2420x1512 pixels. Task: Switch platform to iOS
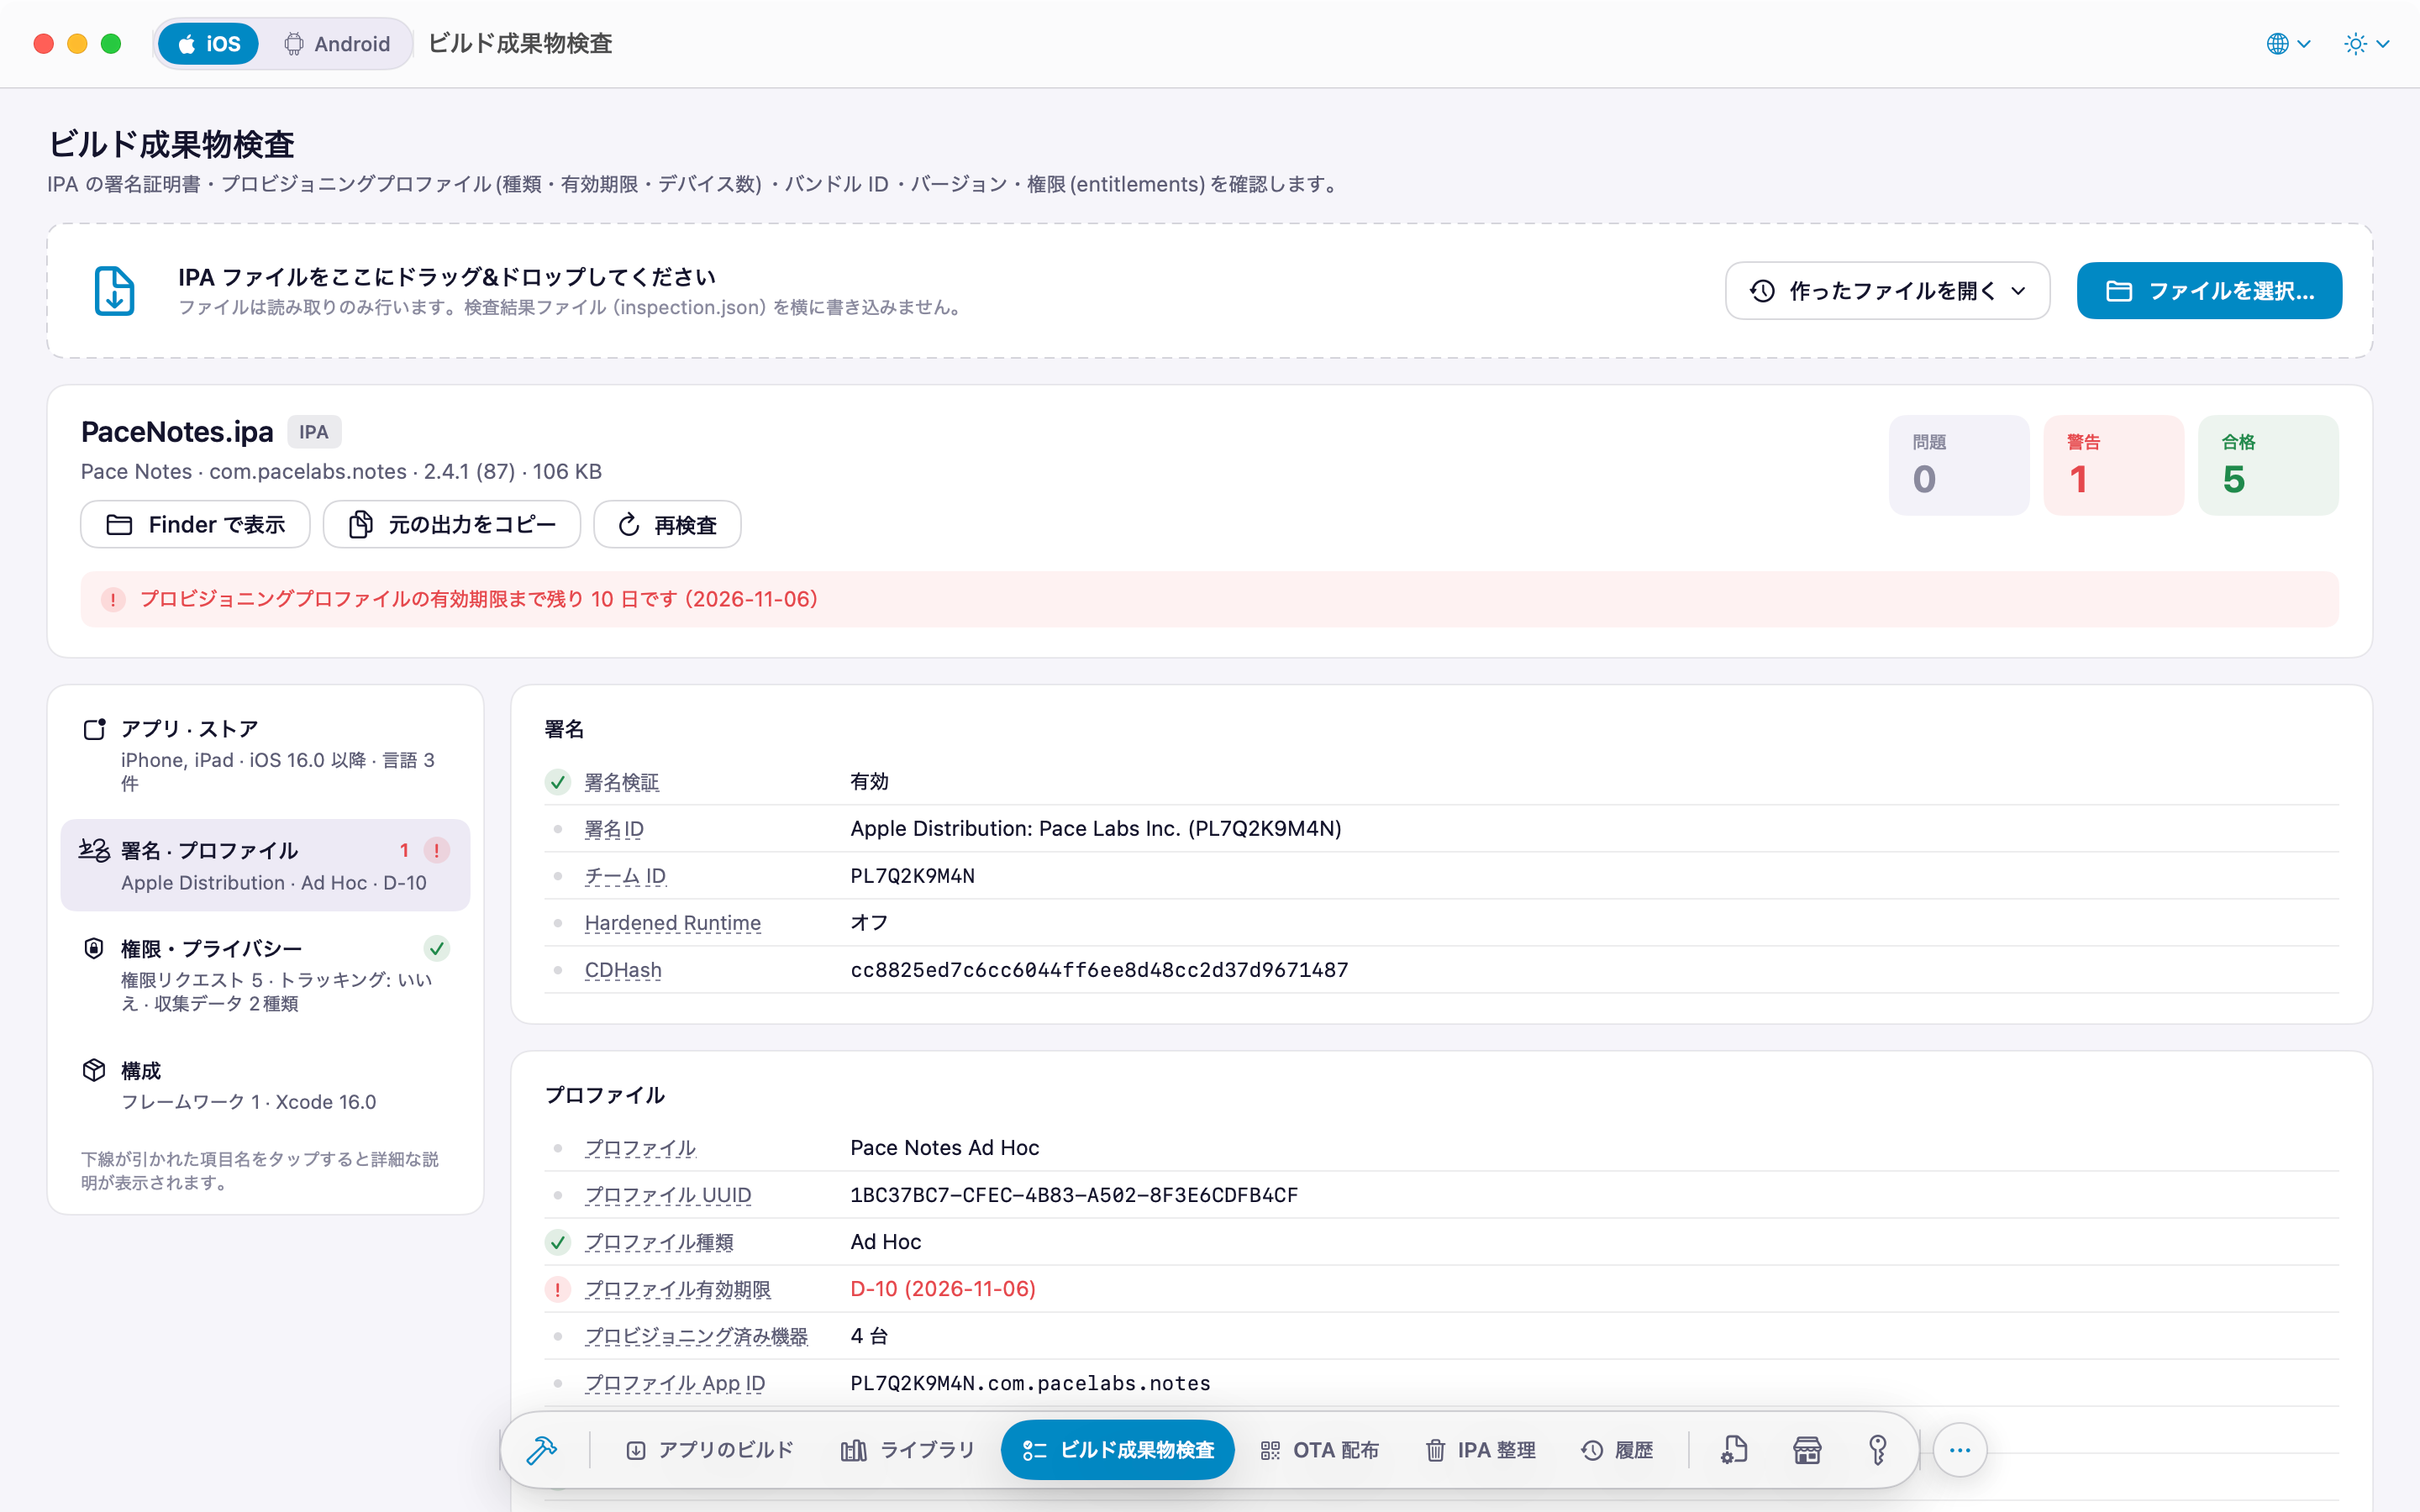point(209,44)
